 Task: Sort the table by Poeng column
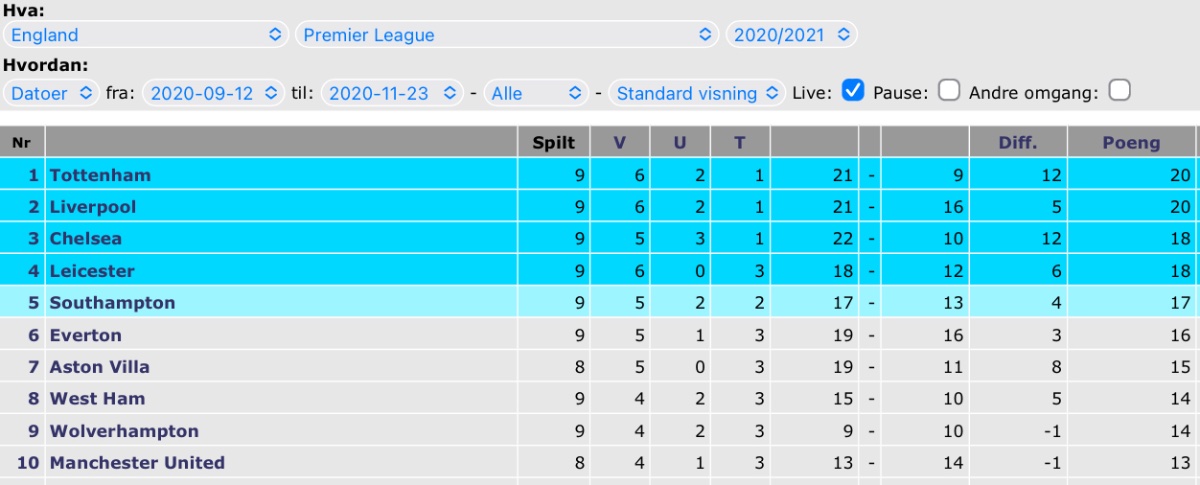pyautogui.click(x=1131, y=142)
